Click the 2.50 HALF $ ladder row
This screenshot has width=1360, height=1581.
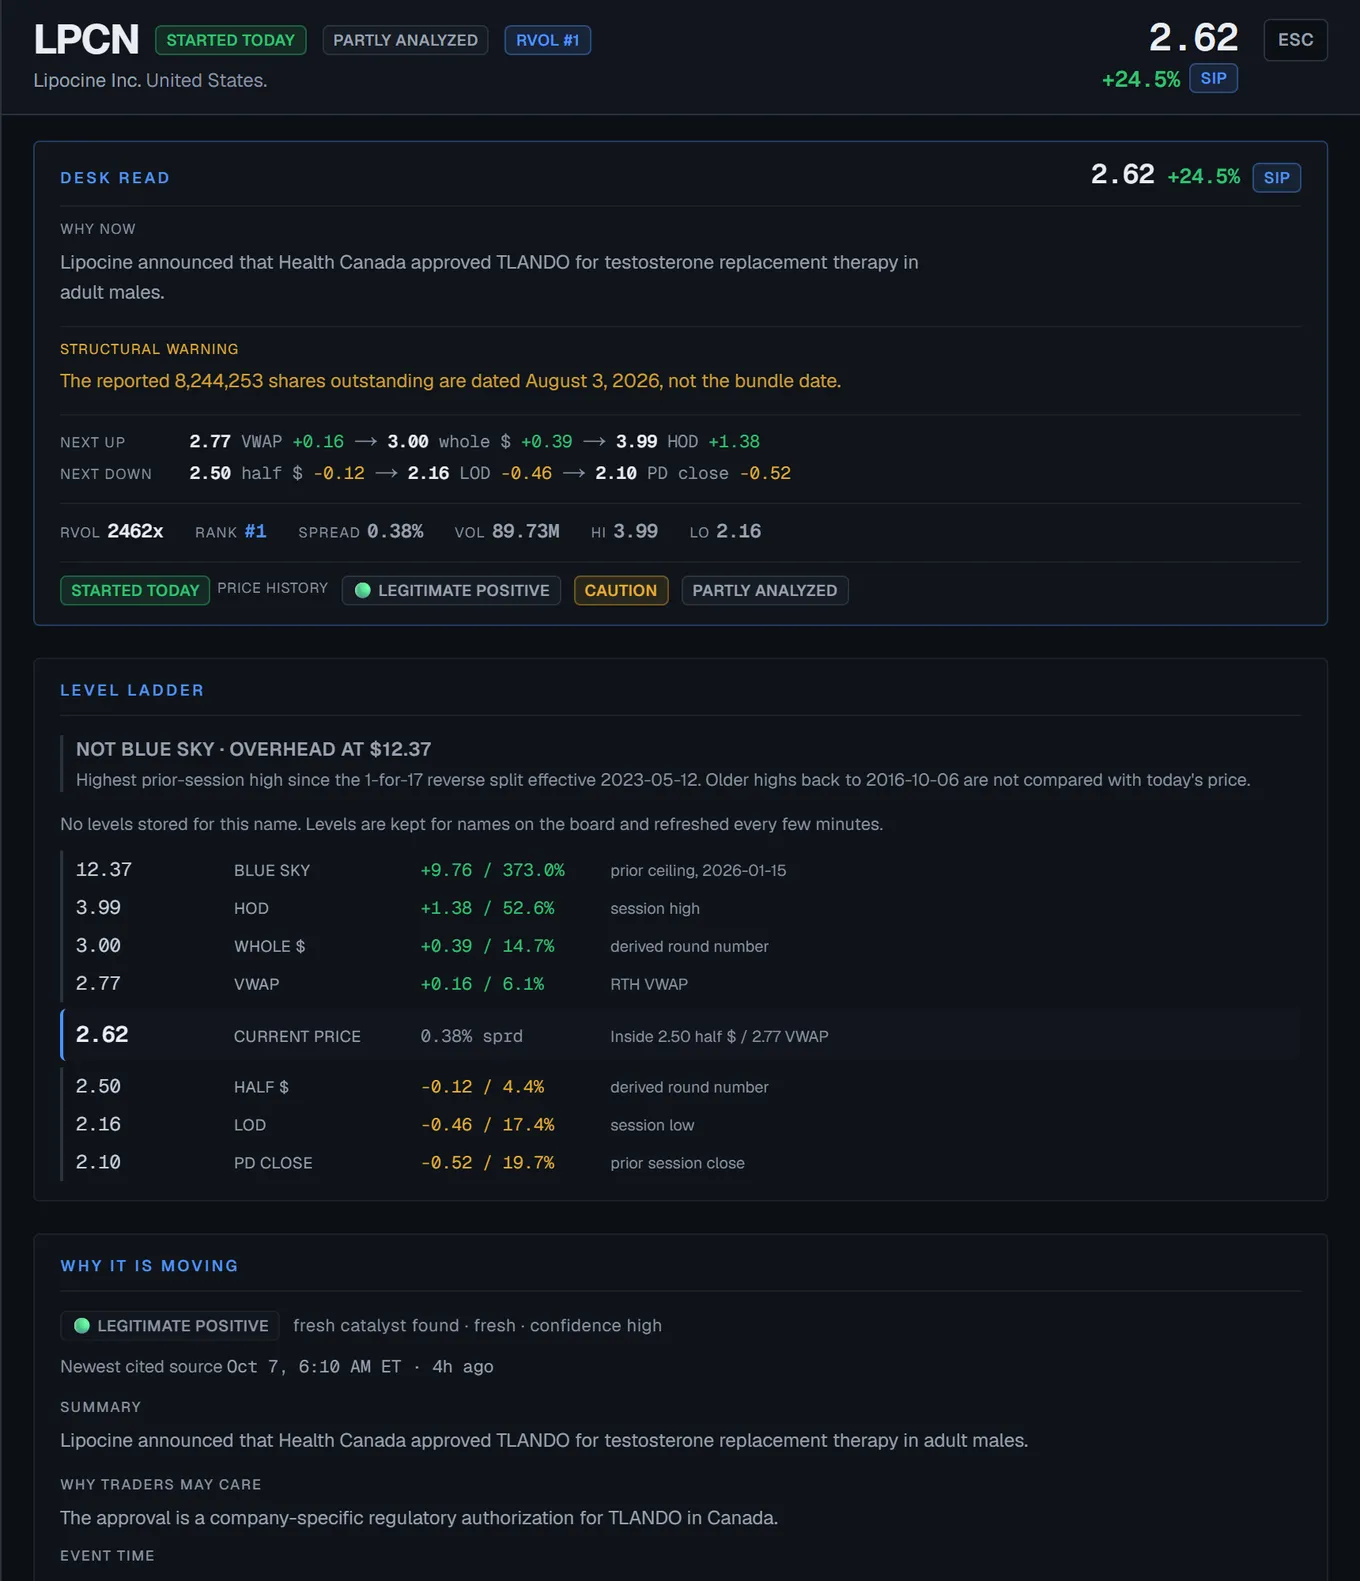pyautogui.click(x=681, y=1087)
